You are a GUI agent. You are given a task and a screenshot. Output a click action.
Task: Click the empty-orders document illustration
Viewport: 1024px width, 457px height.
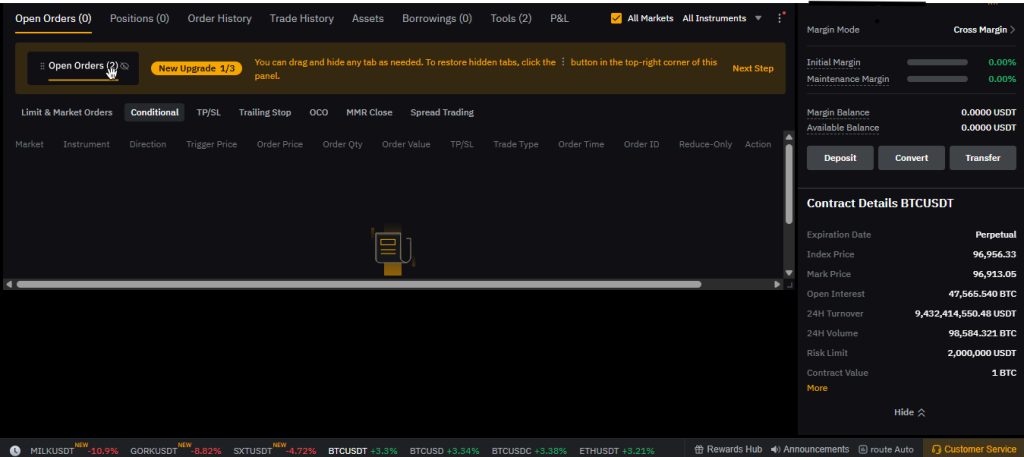(x=392, y=251)
